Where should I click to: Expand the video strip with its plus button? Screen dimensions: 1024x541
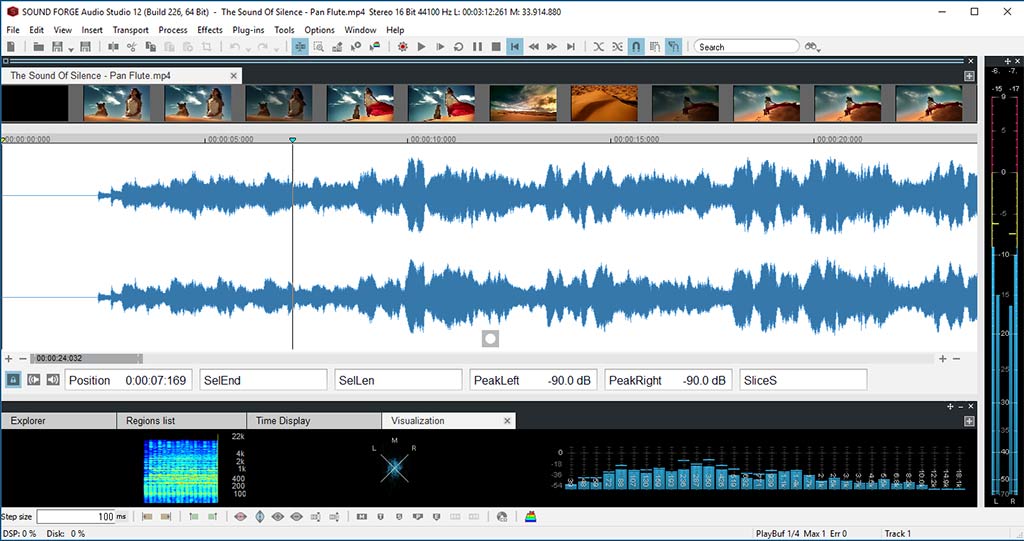969,76
